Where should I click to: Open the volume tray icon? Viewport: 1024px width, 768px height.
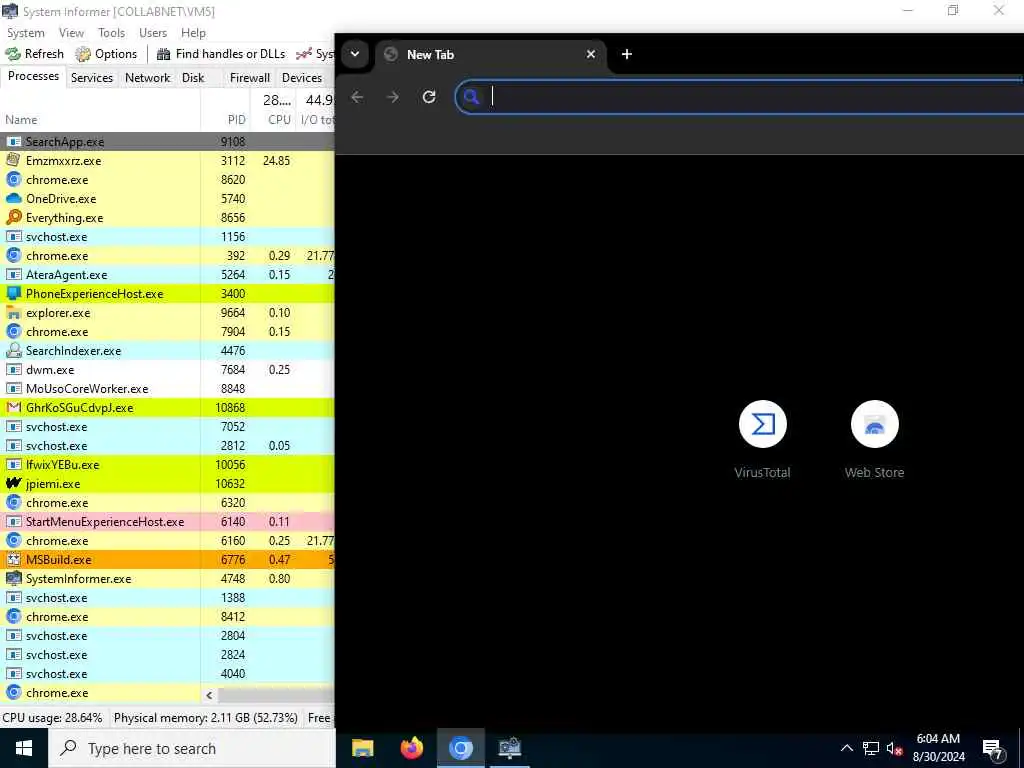tap(895, 748)
